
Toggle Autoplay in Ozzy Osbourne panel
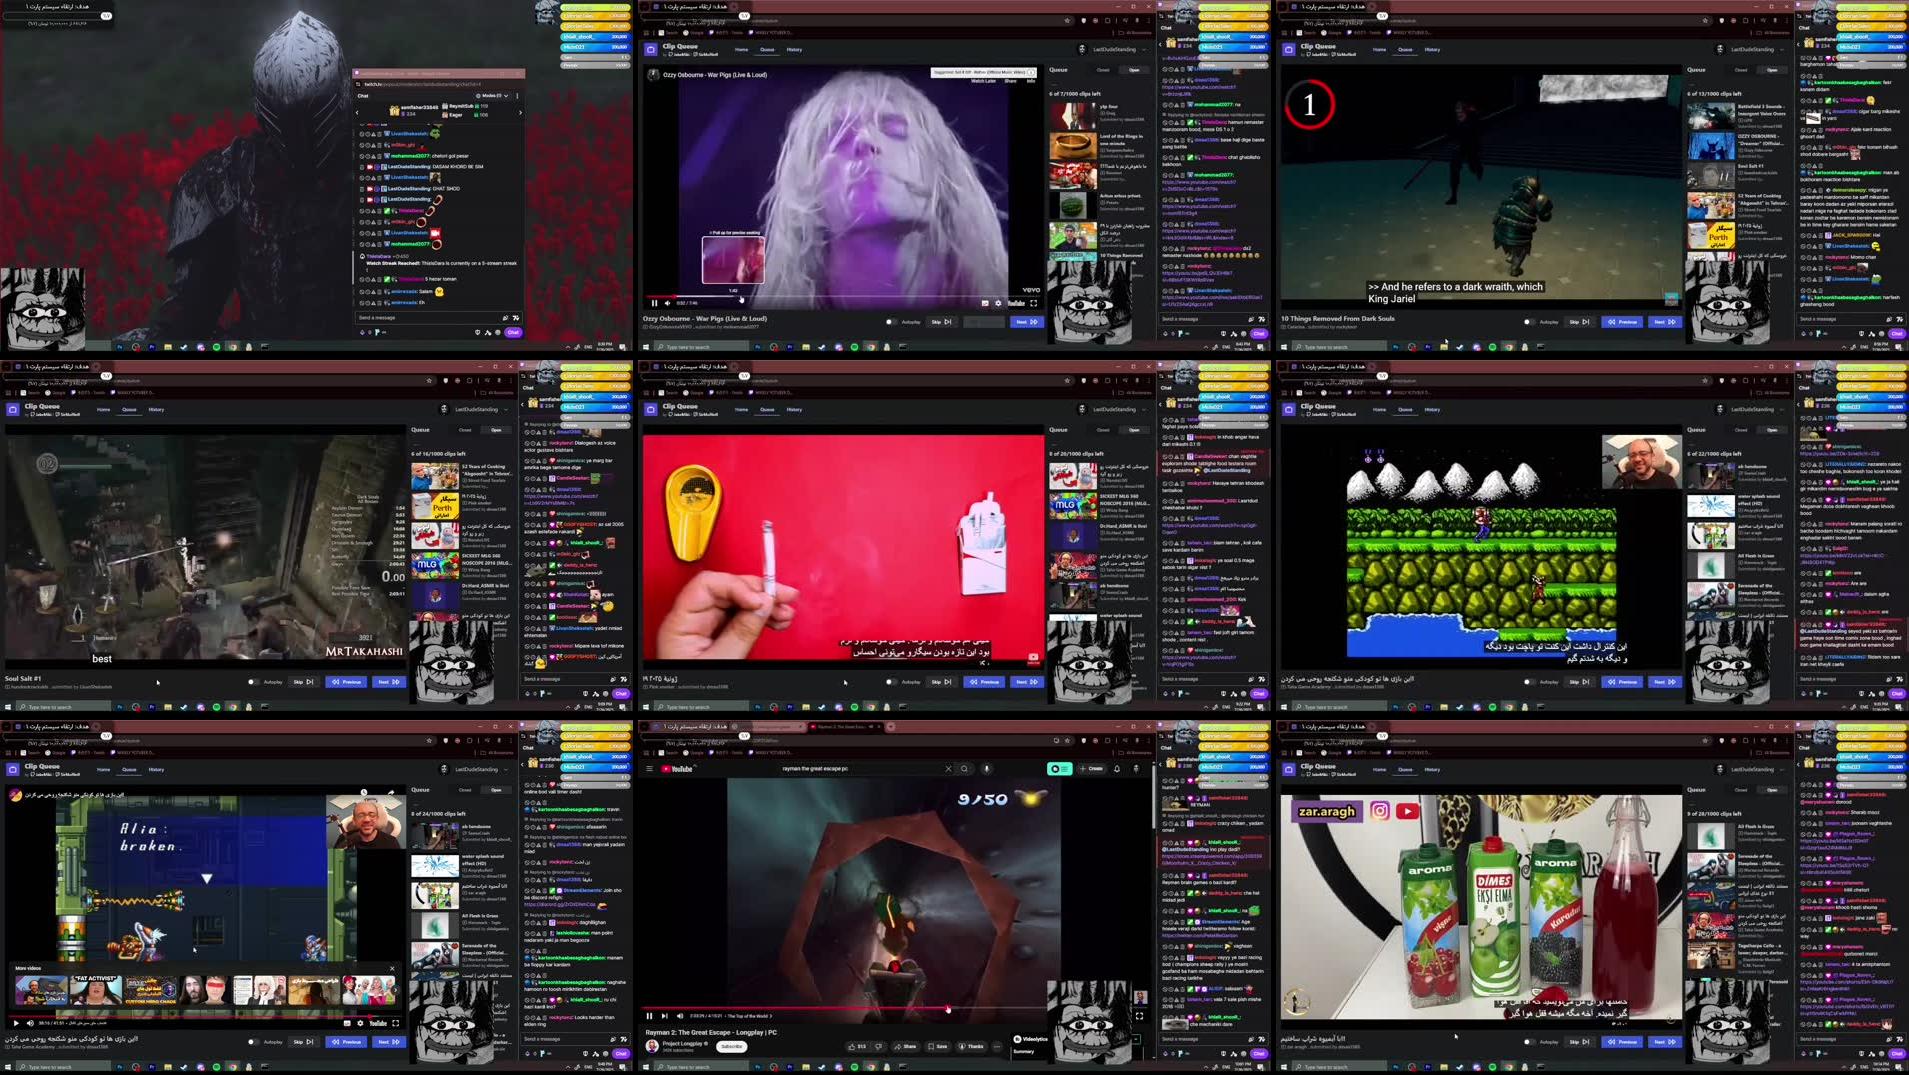click(x=891, y=322)
